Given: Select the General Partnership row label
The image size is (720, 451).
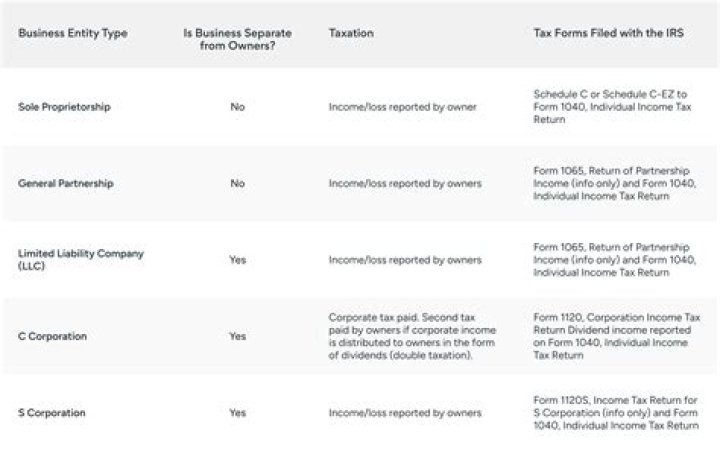Looking at the screenshot, I should (66, 183).
